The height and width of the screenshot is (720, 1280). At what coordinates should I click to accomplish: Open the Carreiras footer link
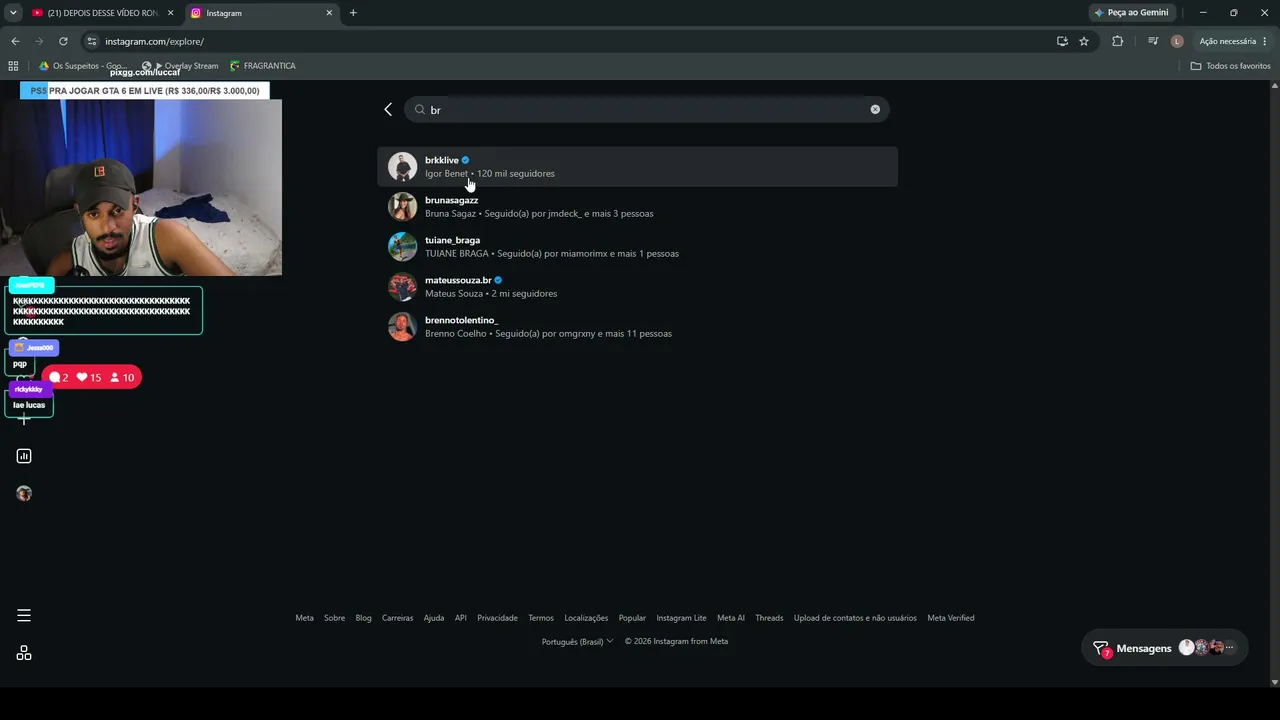point(397,618)
